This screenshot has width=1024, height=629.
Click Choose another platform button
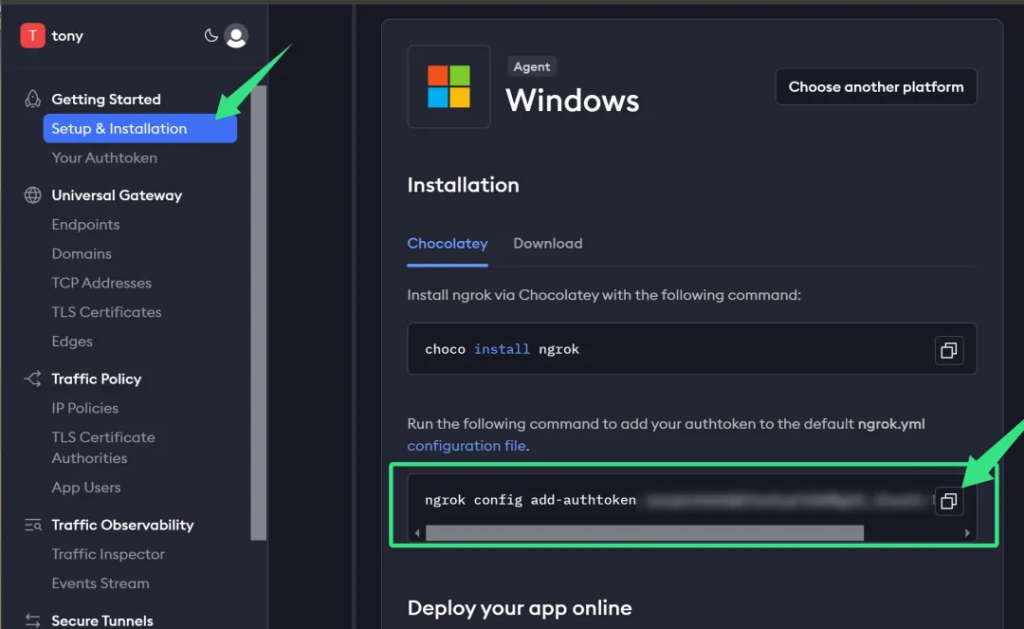click(x=876, y=86)
